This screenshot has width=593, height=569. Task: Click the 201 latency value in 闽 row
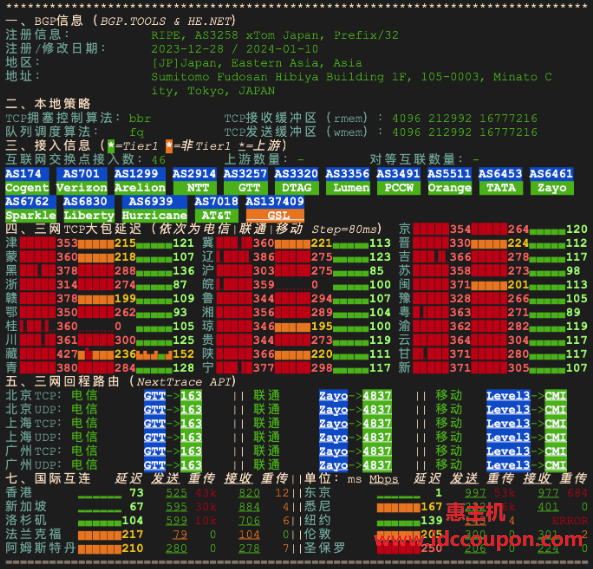pos(518,285)
